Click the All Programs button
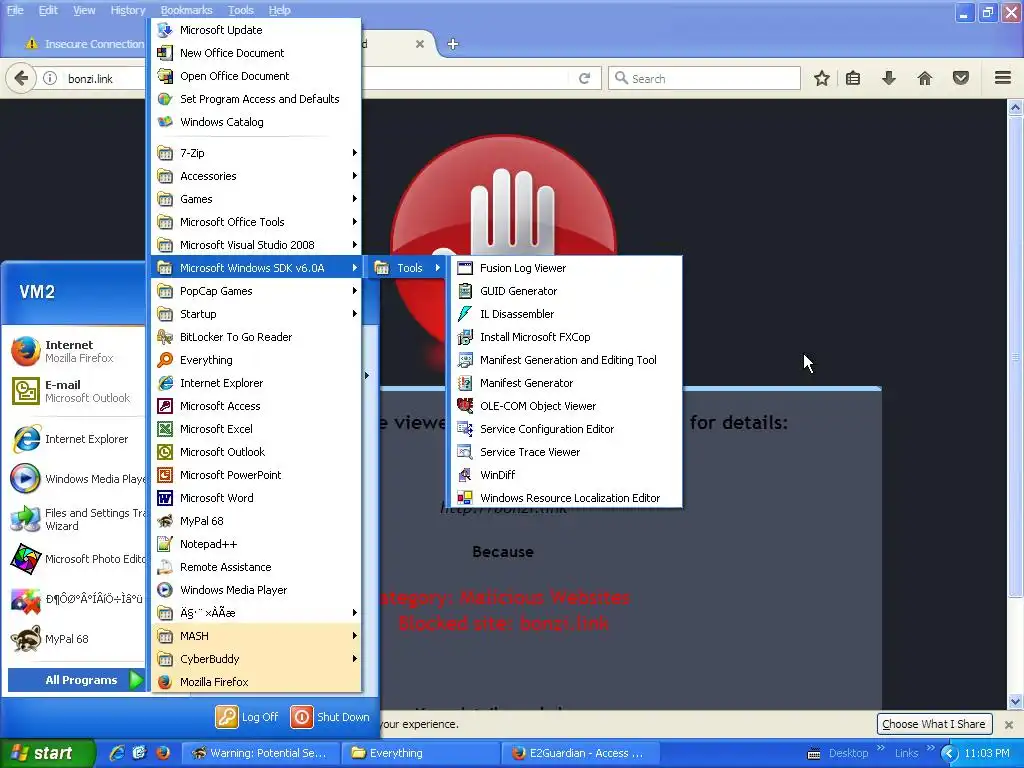The image size is (1024, 768). [76, 680]
